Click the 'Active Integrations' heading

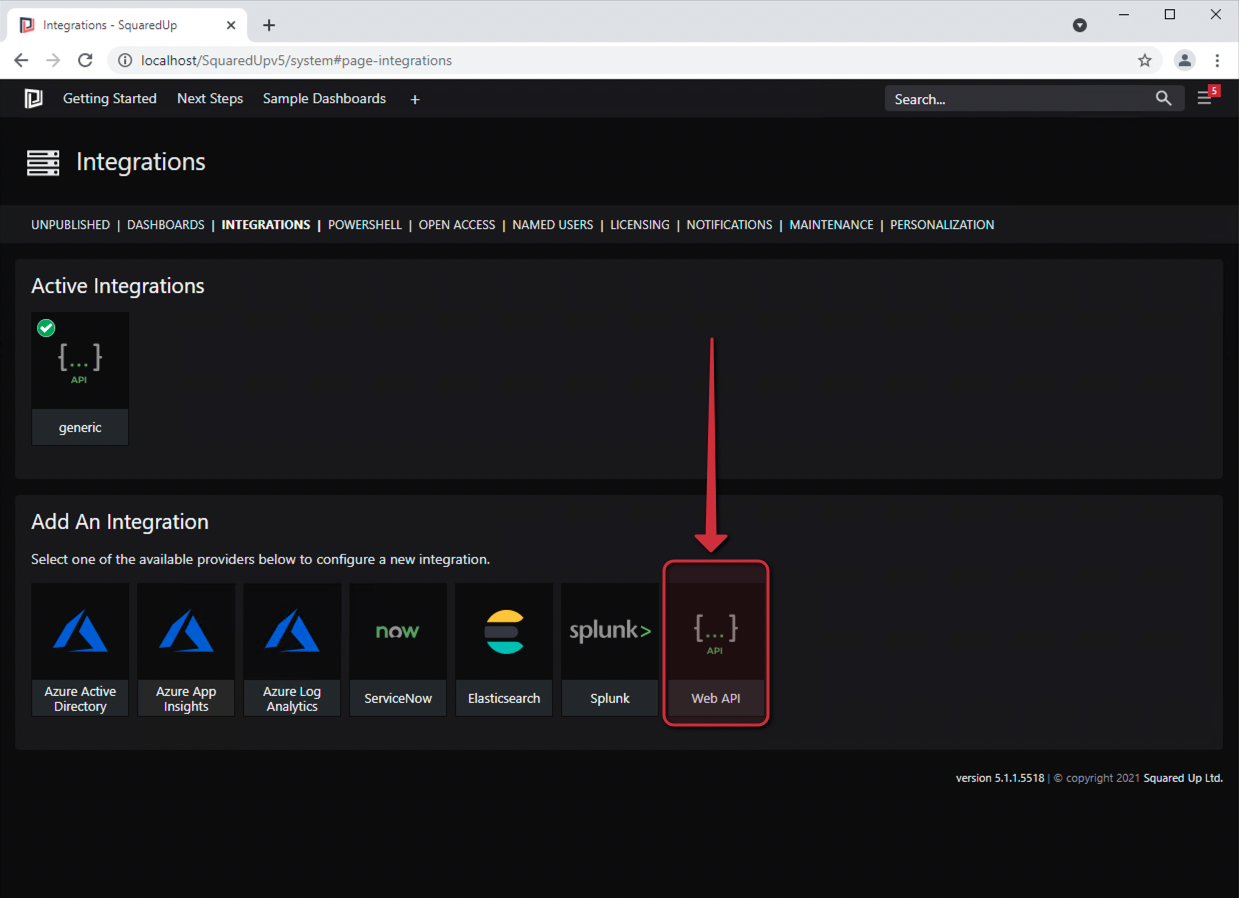point(118,286)
